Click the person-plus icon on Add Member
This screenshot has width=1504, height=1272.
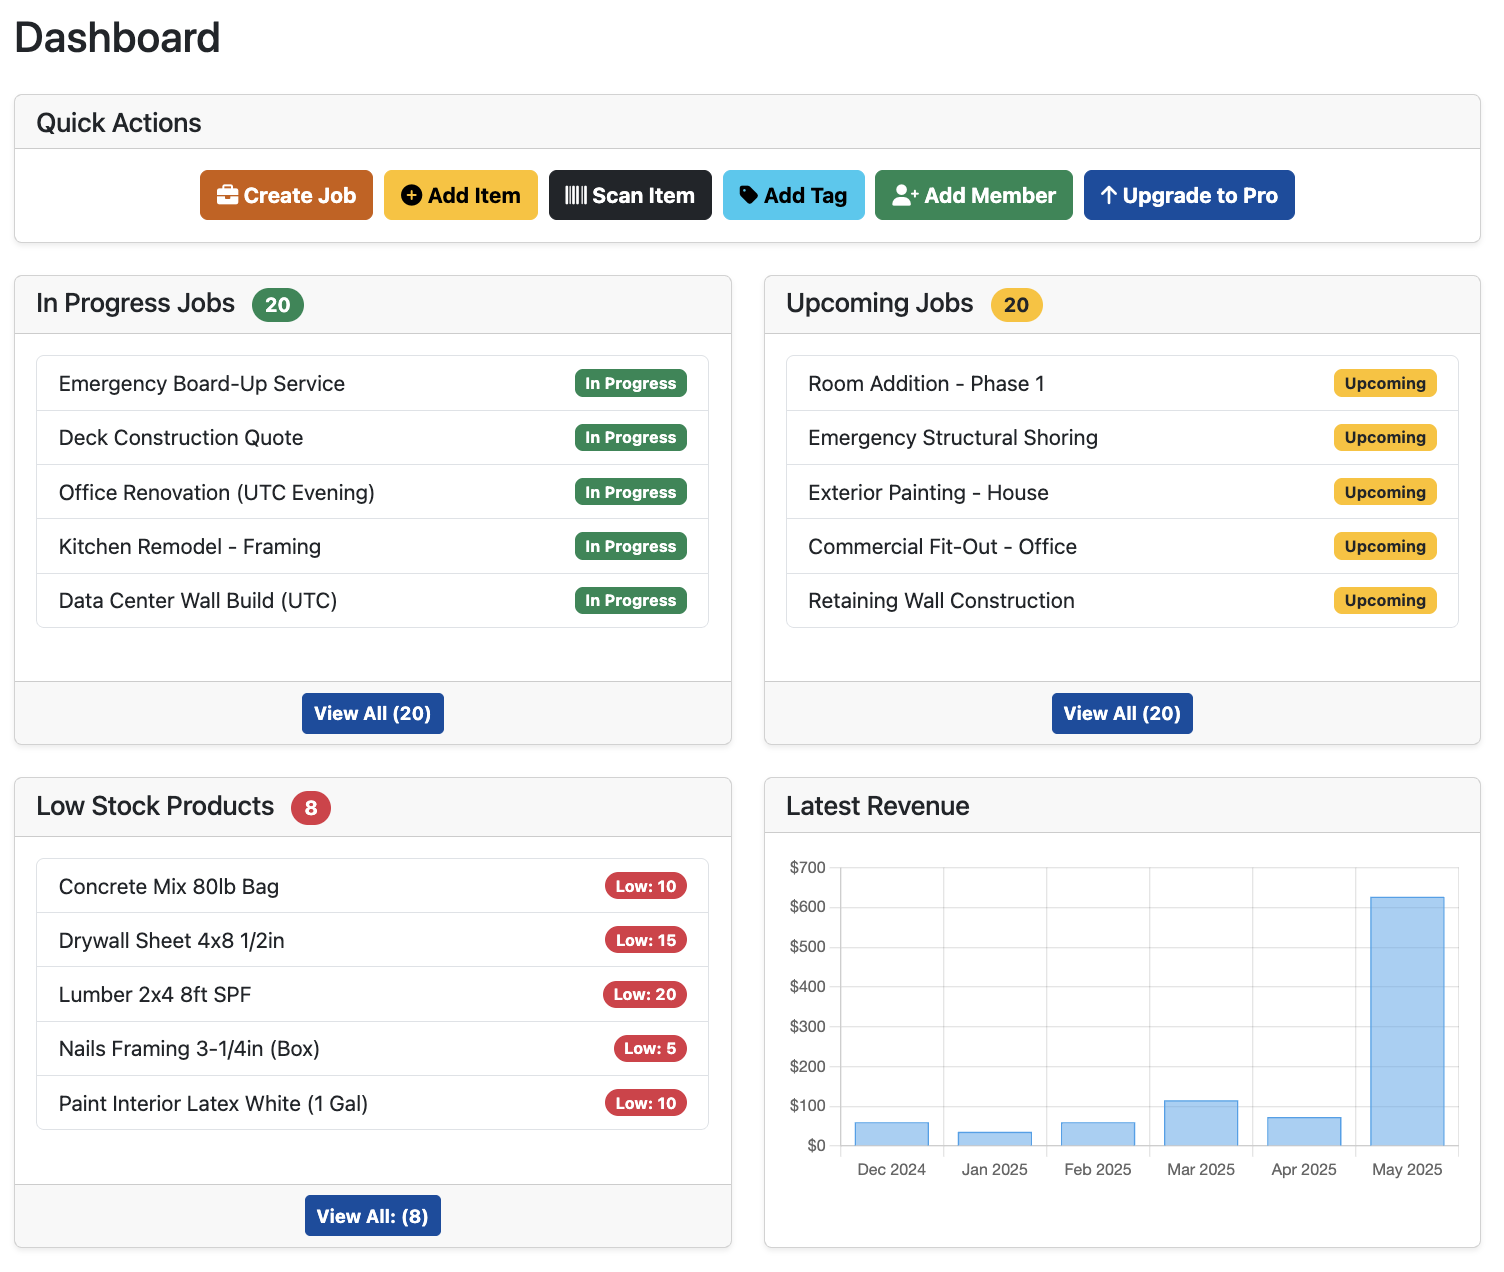pos(904,195)
